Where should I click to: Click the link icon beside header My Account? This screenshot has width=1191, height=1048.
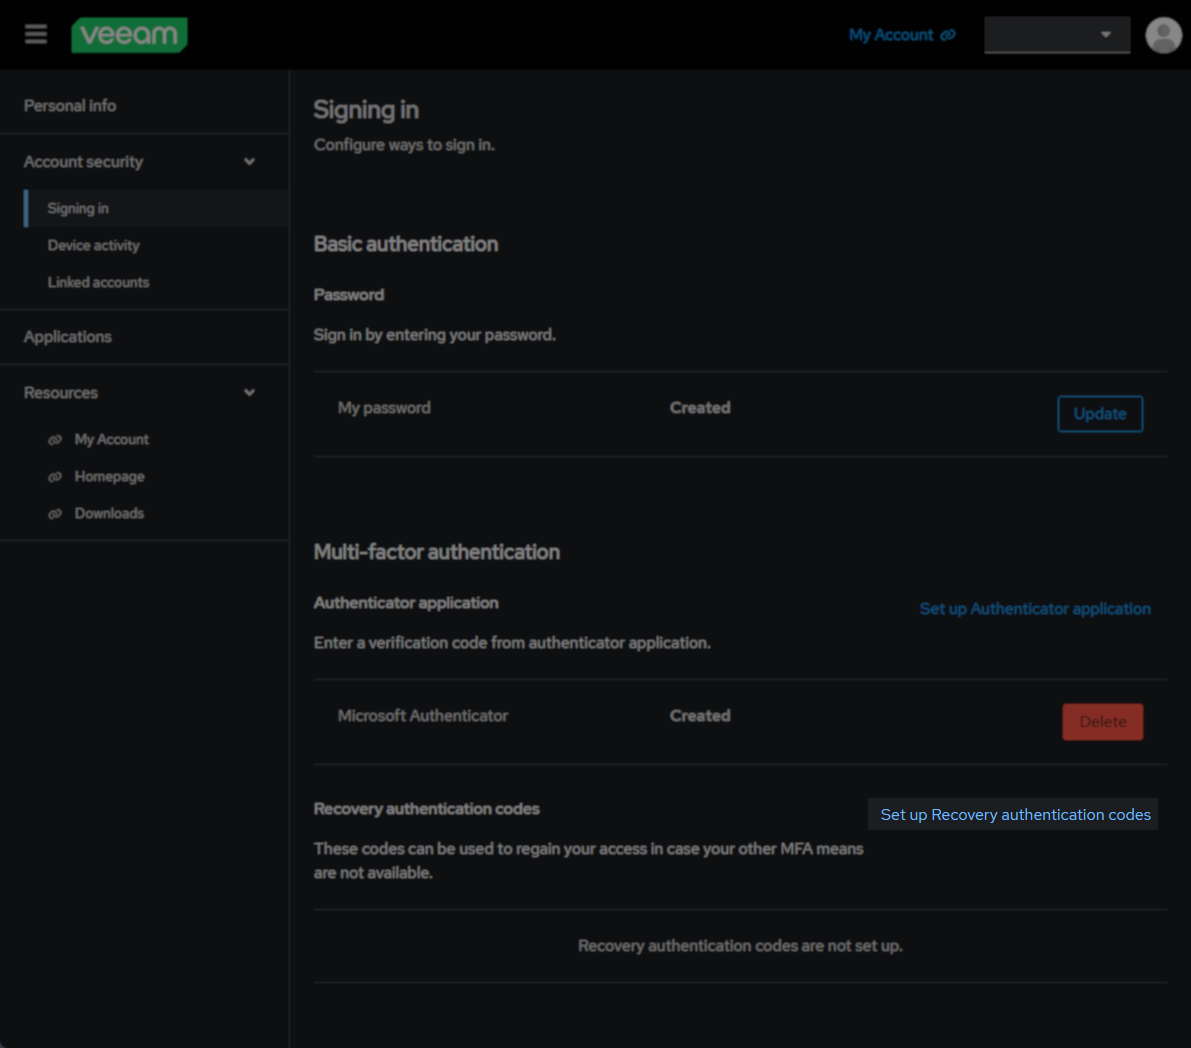pos(948,35)
